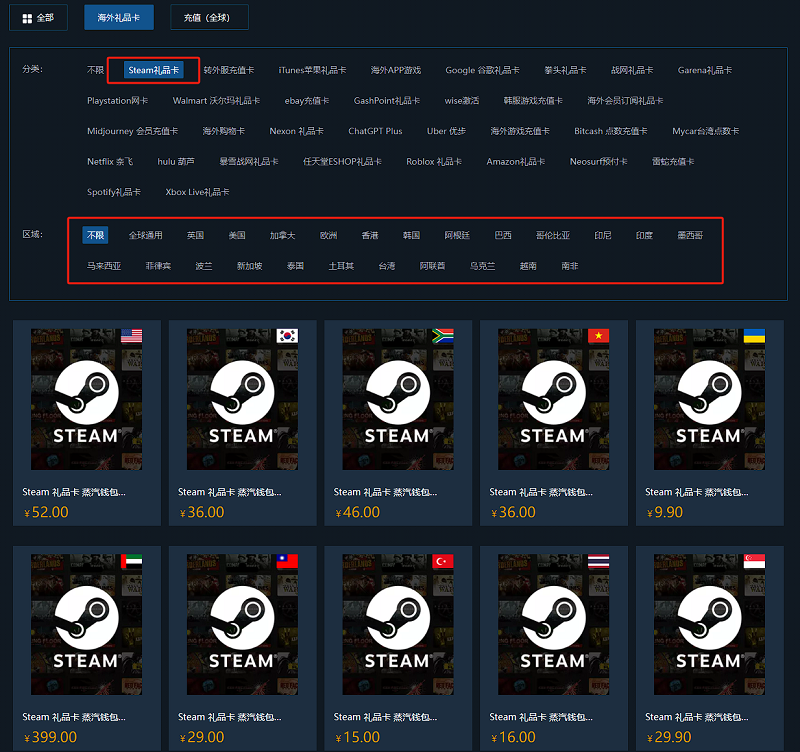Select the Roblox 礼品卡 category
The height and width of the screenshot is (752, 800).
pyautogui.click(x=434, y=162)
